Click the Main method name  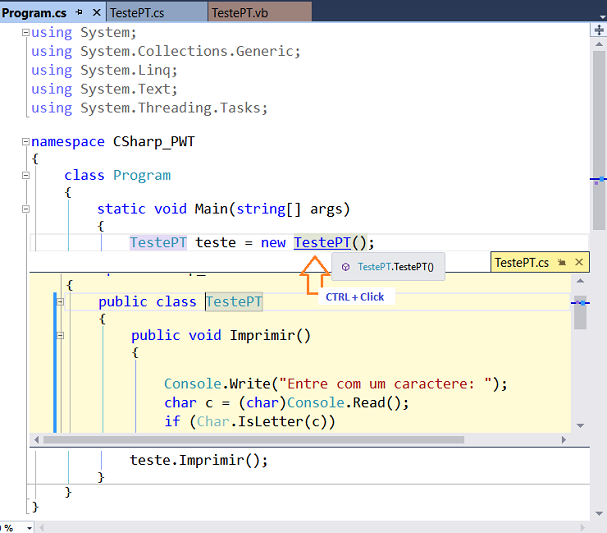click(x=211, y=209)
